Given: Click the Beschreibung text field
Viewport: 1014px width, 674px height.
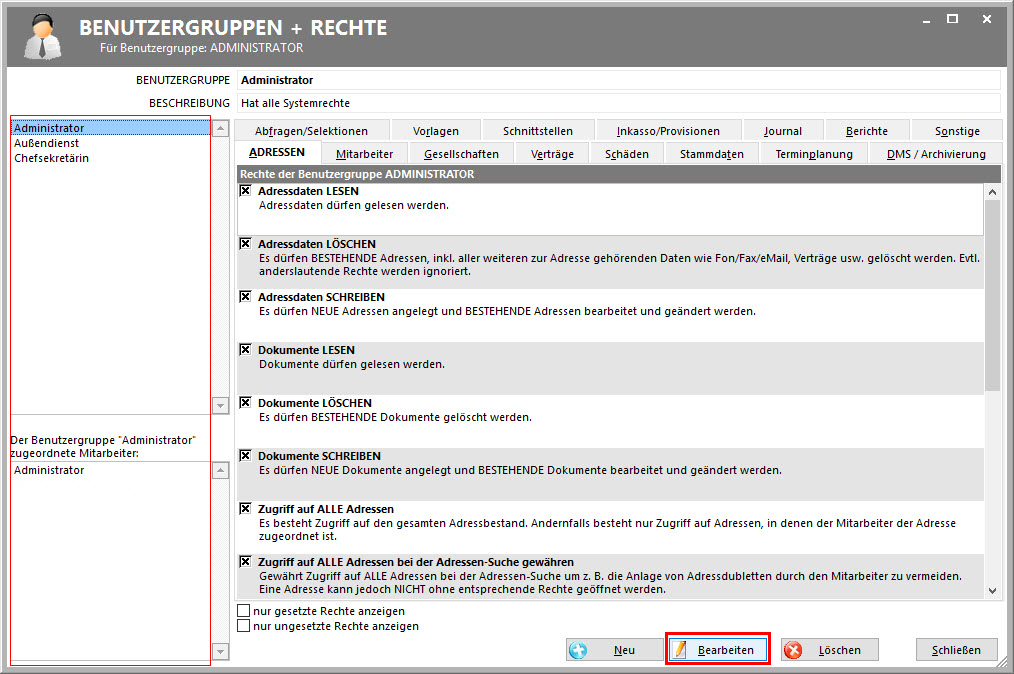Looking at the screenshot, I should tap(618, 103).
